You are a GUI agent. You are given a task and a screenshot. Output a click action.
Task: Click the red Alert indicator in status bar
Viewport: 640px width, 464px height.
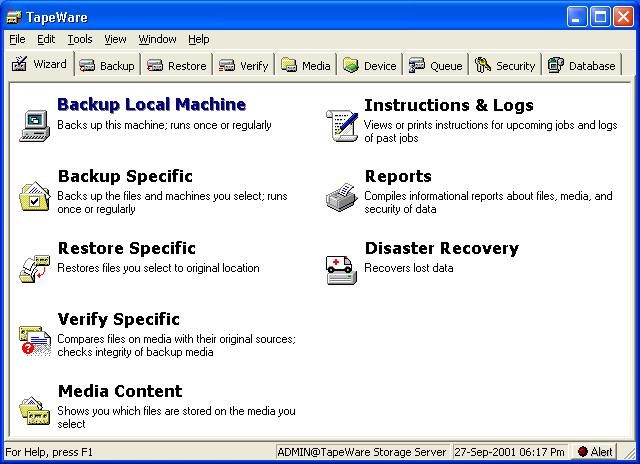tap(595, 451)
